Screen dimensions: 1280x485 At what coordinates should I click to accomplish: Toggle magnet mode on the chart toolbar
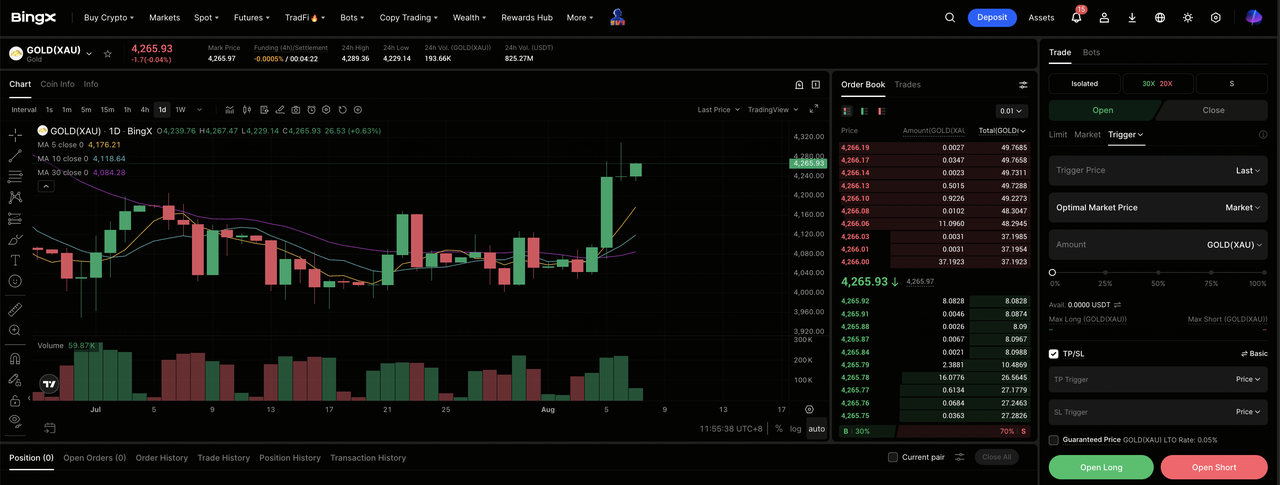coord(15,358)
